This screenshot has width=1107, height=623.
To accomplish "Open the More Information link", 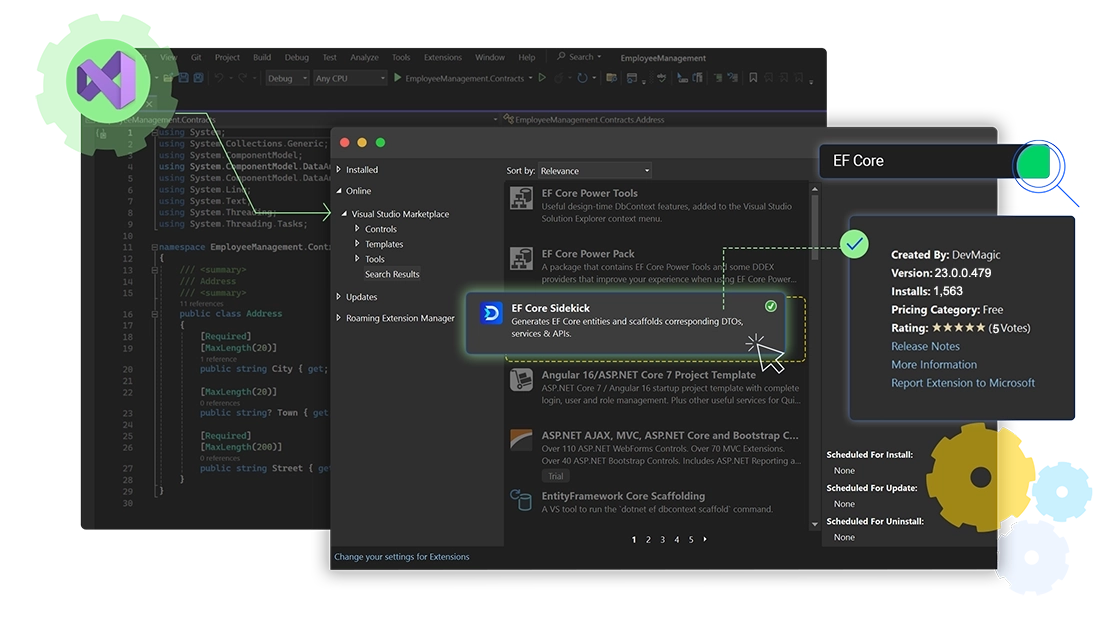I will pyautogui.click(x=934, y=364).
